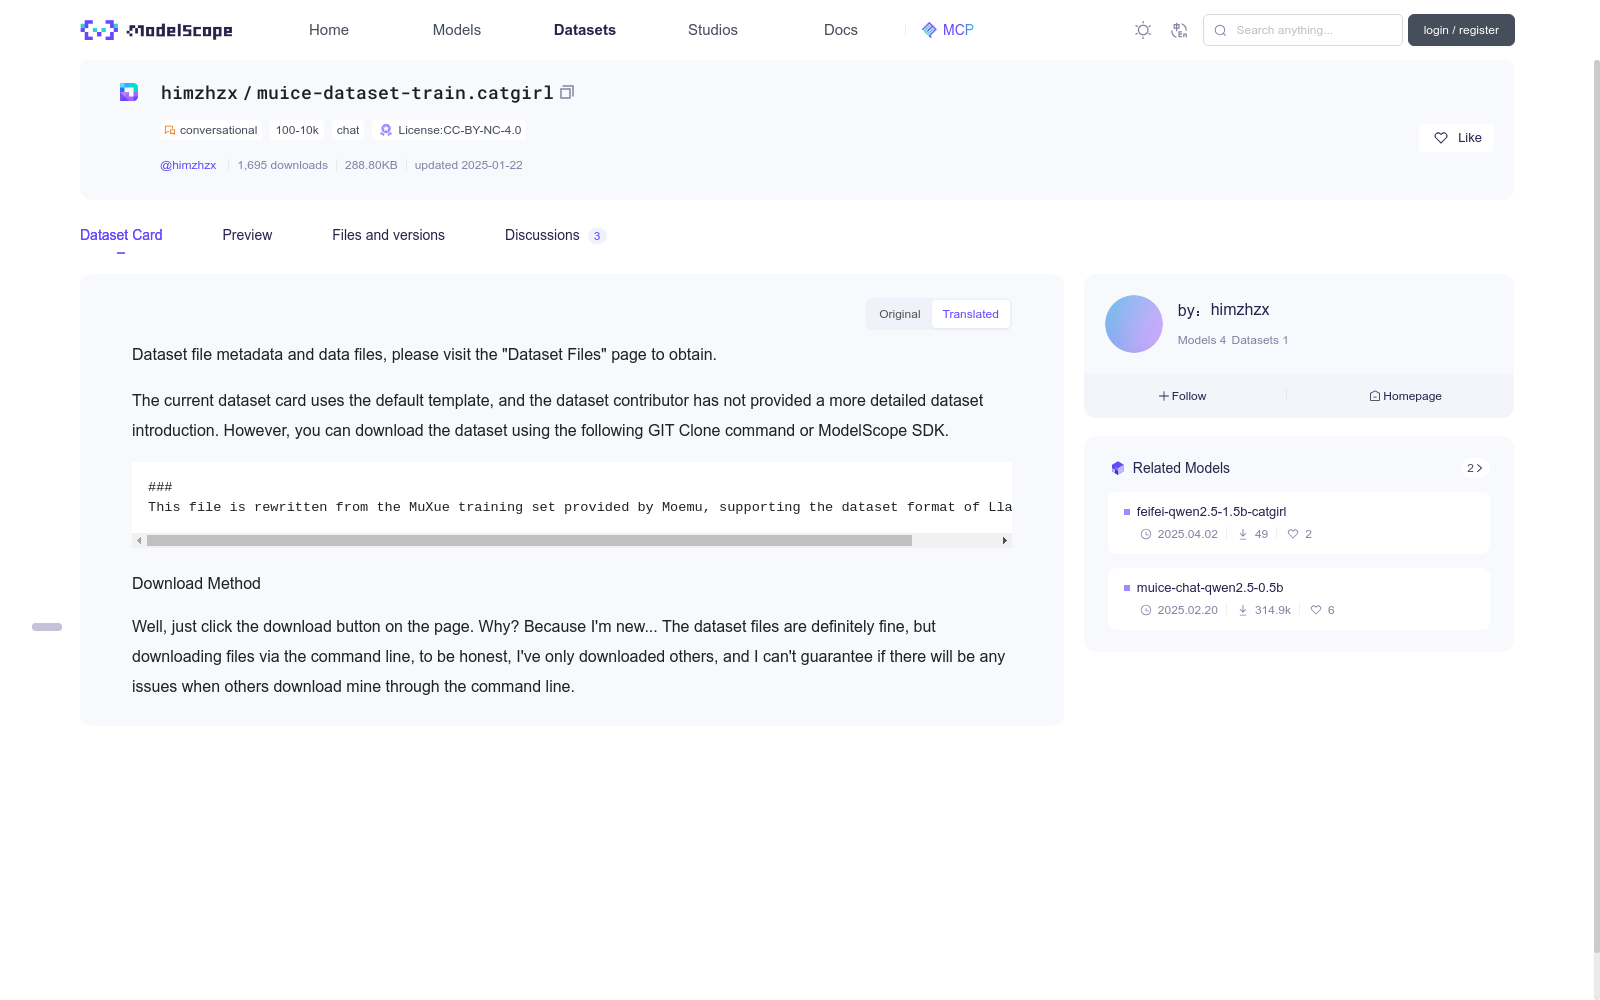The image size is (1600, 1000).
Task: Click the himzhzx author name in sidebar
Action: [1240, 310]
